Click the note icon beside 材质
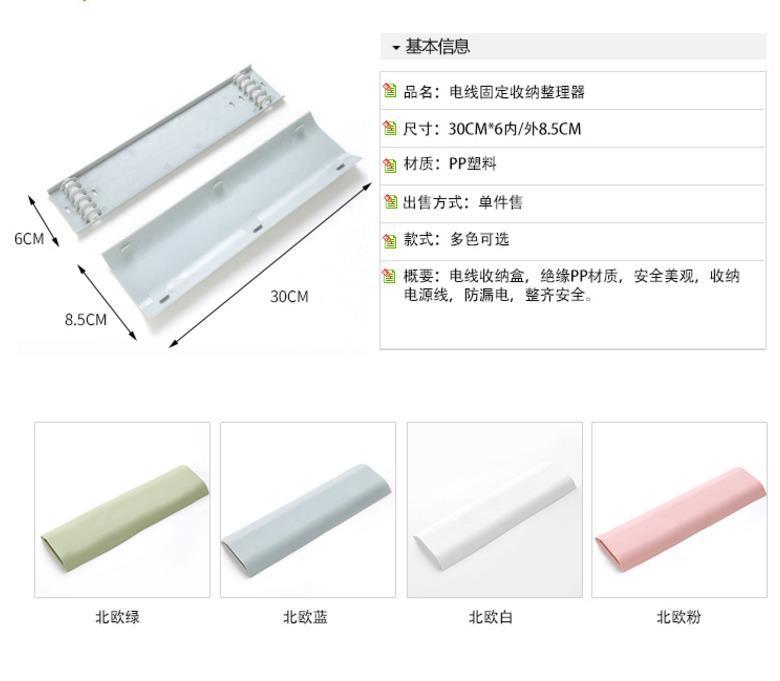 (390, 165)
